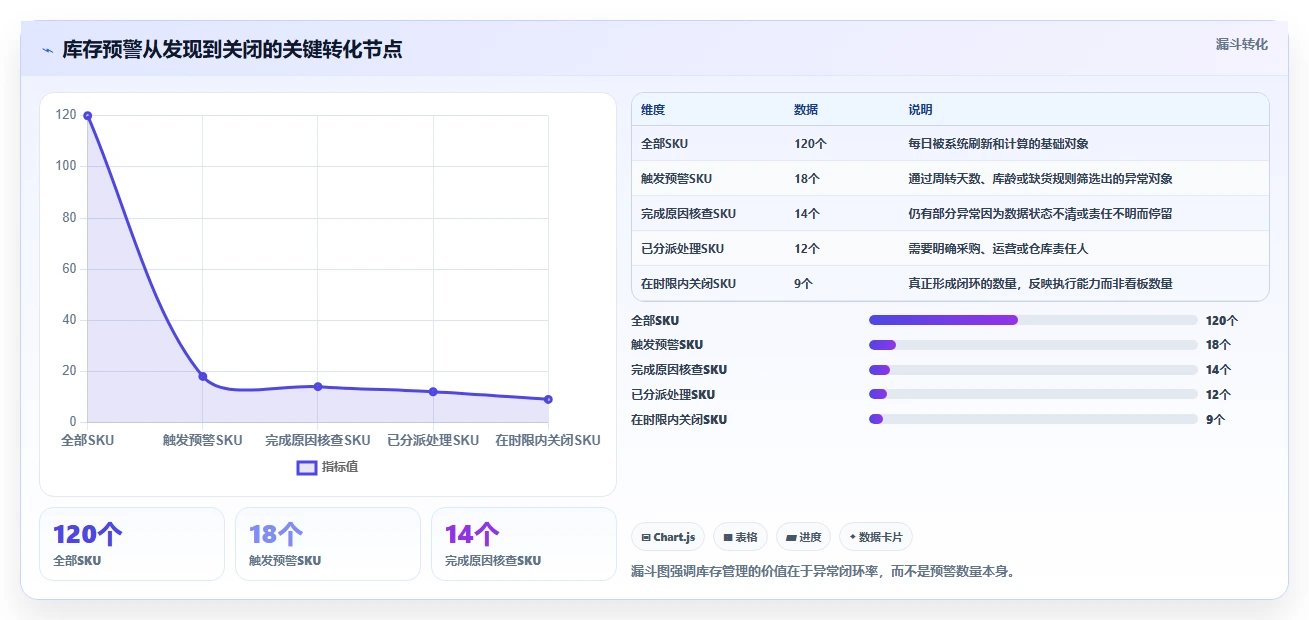Select the 数据卡片 tag chip
1309x620 pixels.
click(x=876, y=537)
